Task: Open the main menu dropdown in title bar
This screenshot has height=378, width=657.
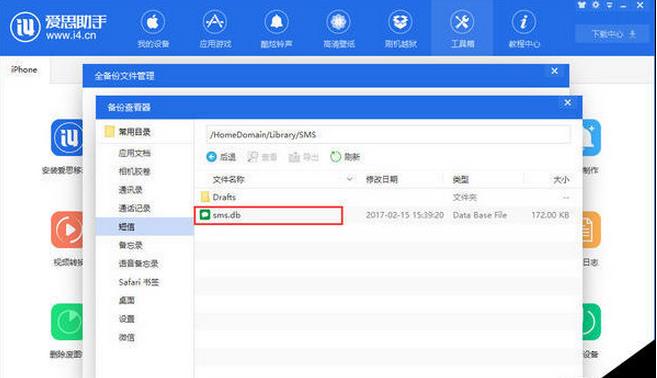Action: click(x=609, y=5)
